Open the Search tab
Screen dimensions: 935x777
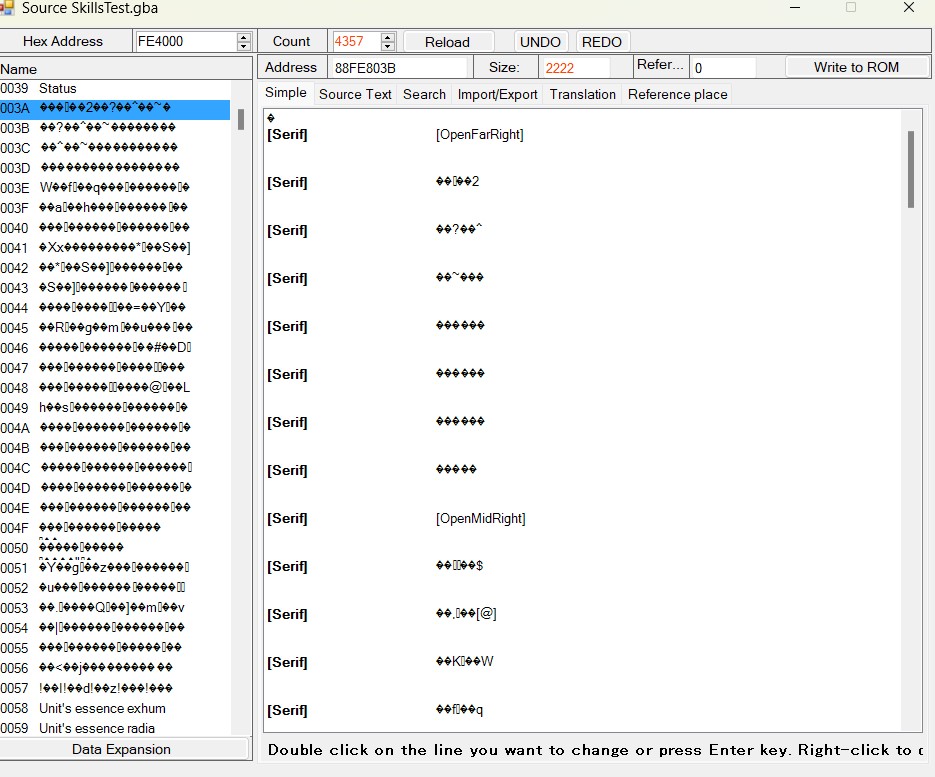(x=424, y=94)
